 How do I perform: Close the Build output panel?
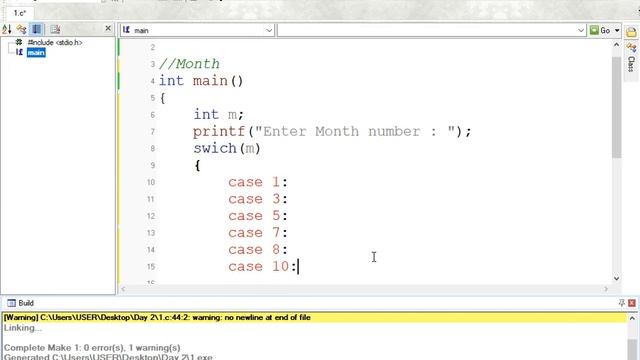pyautogui.click(x=632, y=303)
